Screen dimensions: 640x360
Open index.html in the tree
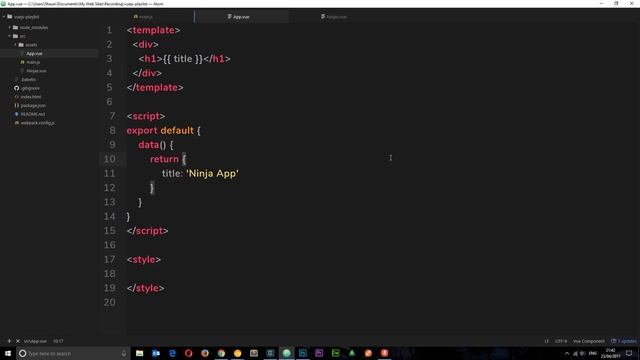pos(31,97)
